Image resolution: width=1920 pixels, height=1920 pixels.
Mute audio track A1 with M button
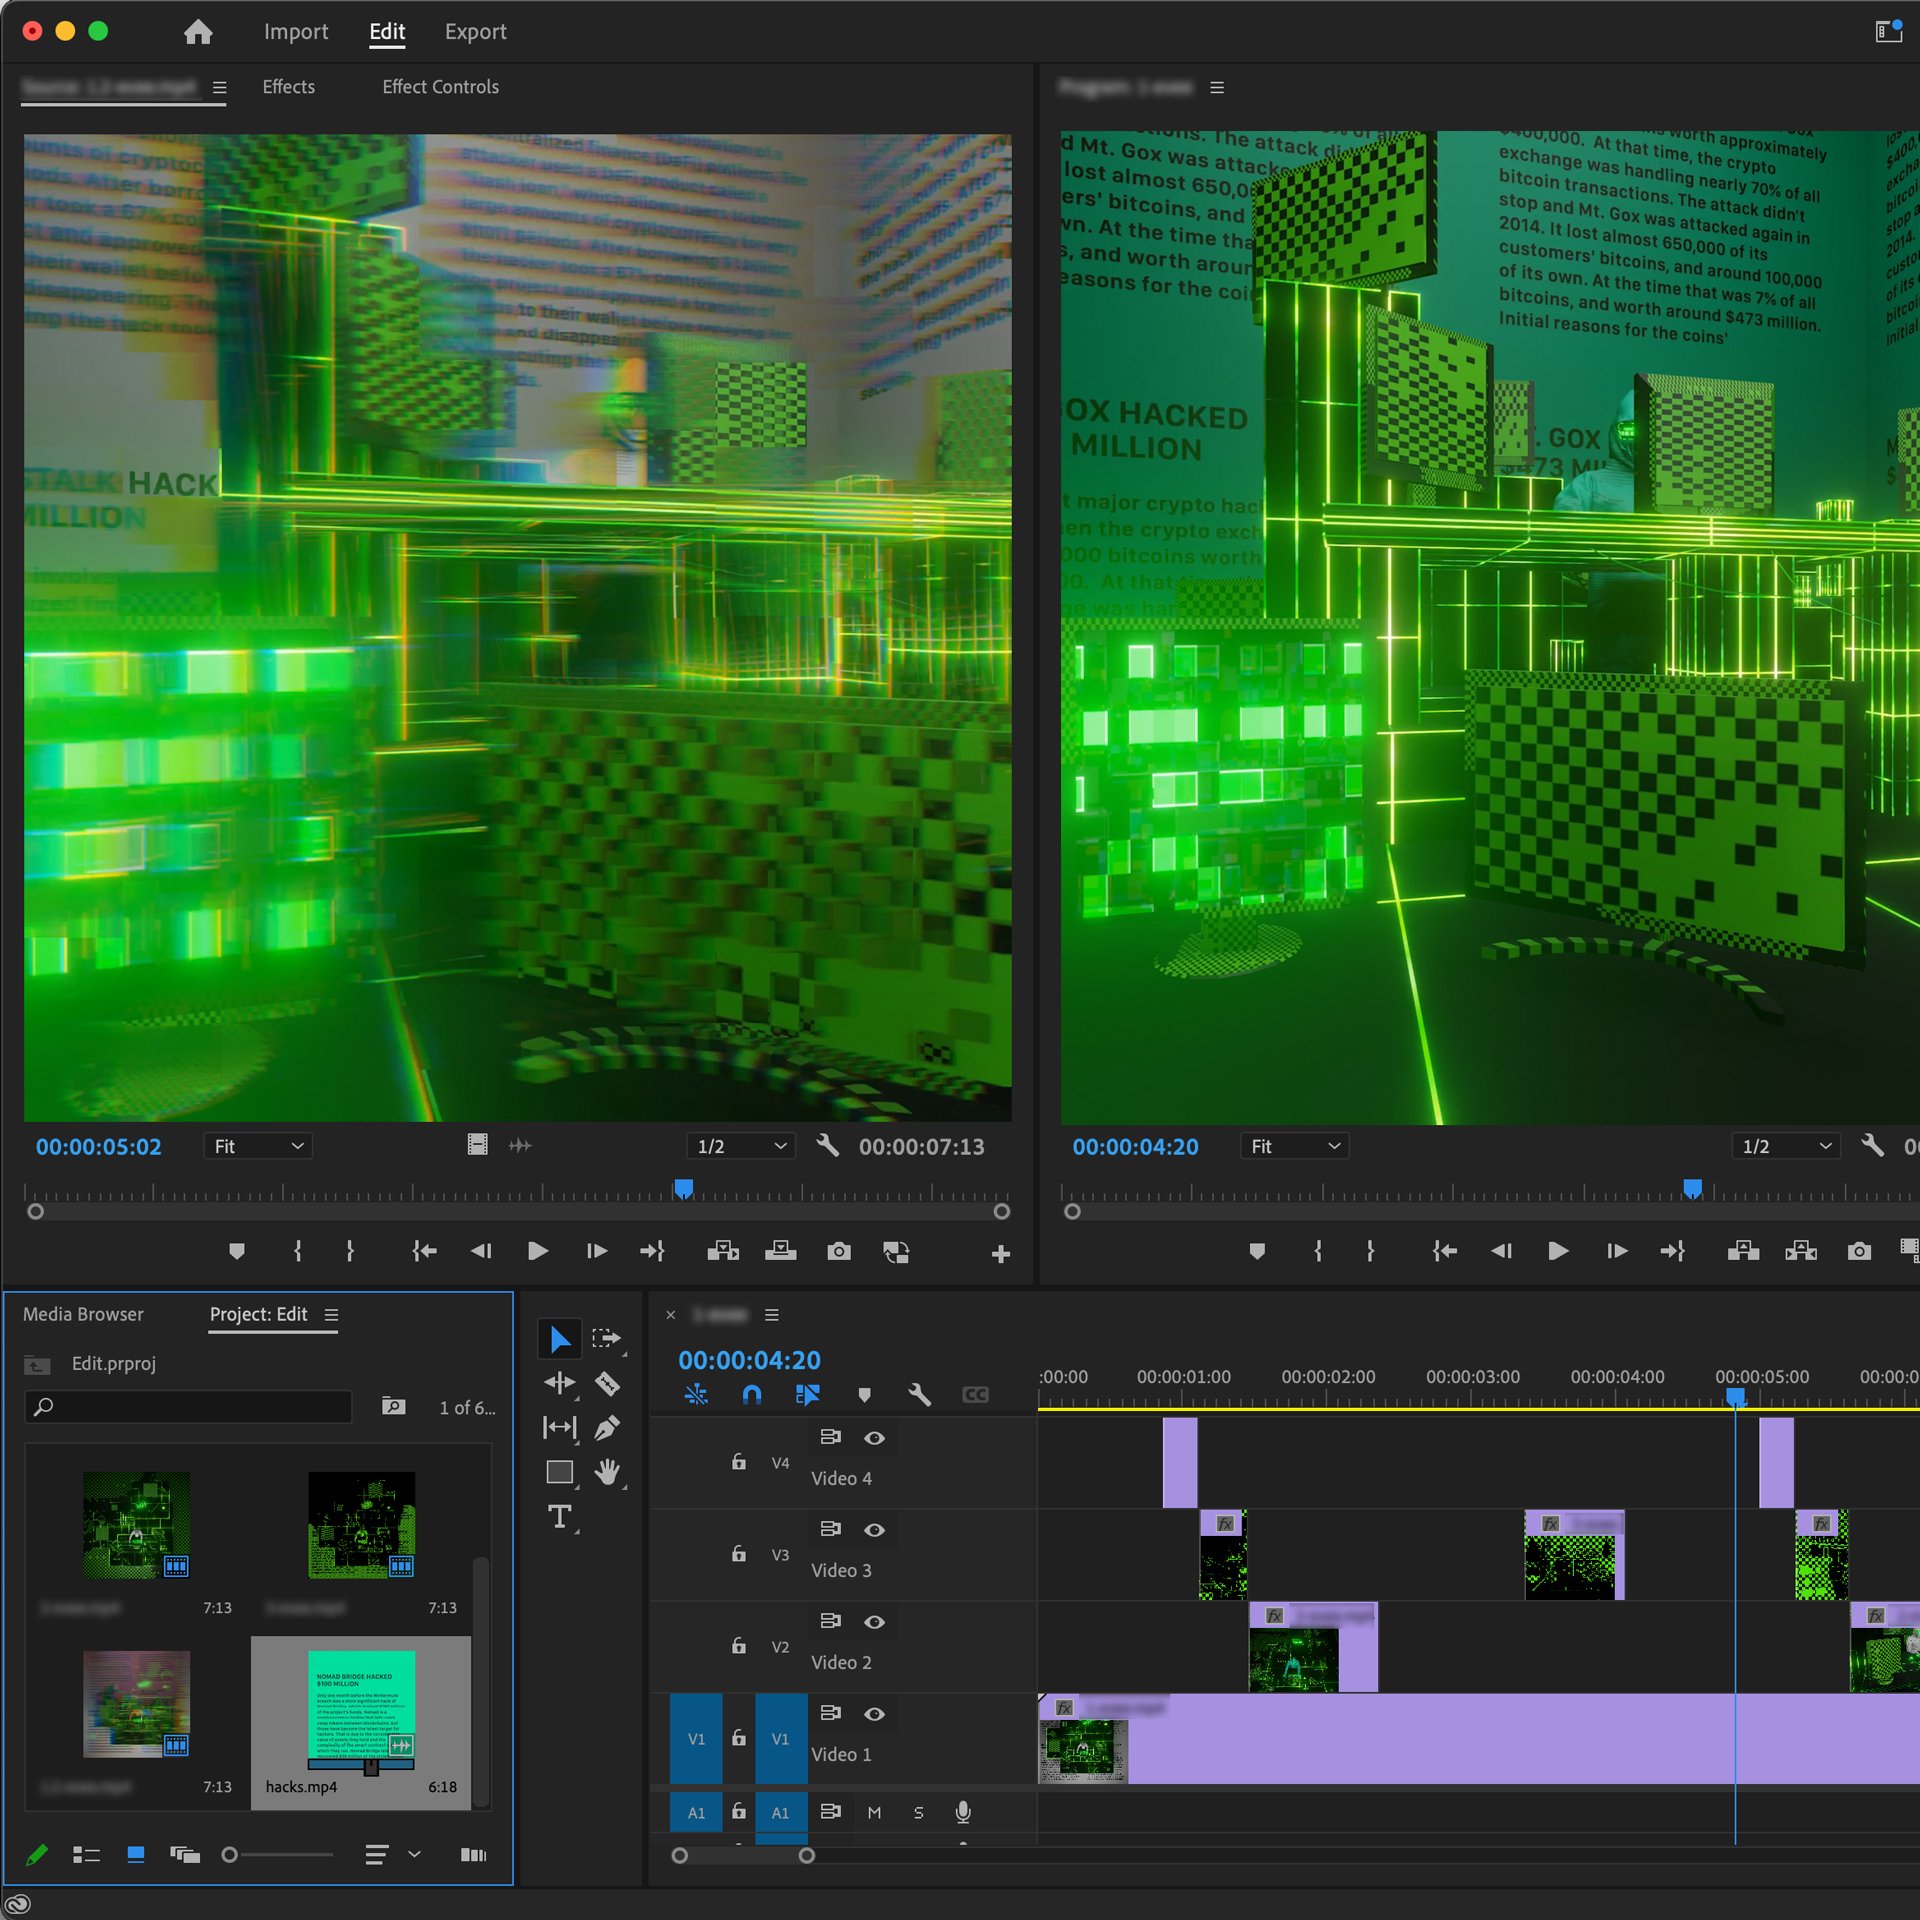[x=874, y=1812]
